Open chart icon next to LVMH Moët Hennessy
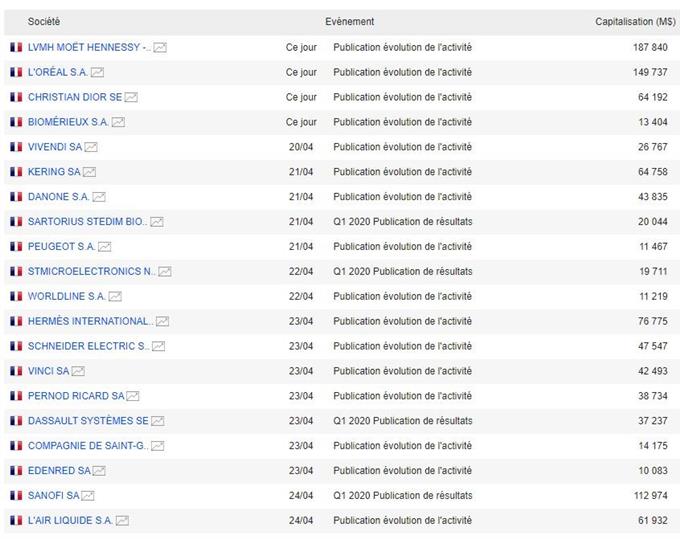Image resolution: width=680 pixels, height=539 pixels. pyautogui.click(x=160, y=47)
